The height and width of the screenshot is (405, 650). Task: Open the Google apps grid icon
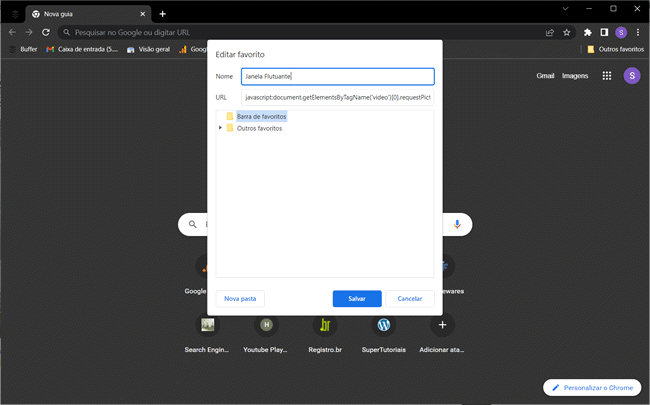pyautogui.click(x=607, y=76)
